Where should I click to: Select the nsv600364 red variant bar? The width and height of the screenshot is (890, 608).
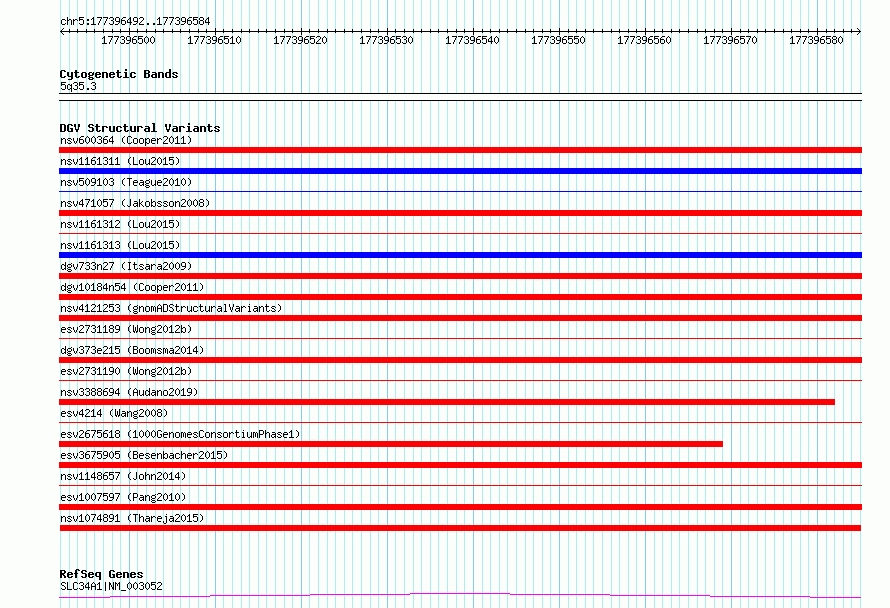(x=460, y=150)
